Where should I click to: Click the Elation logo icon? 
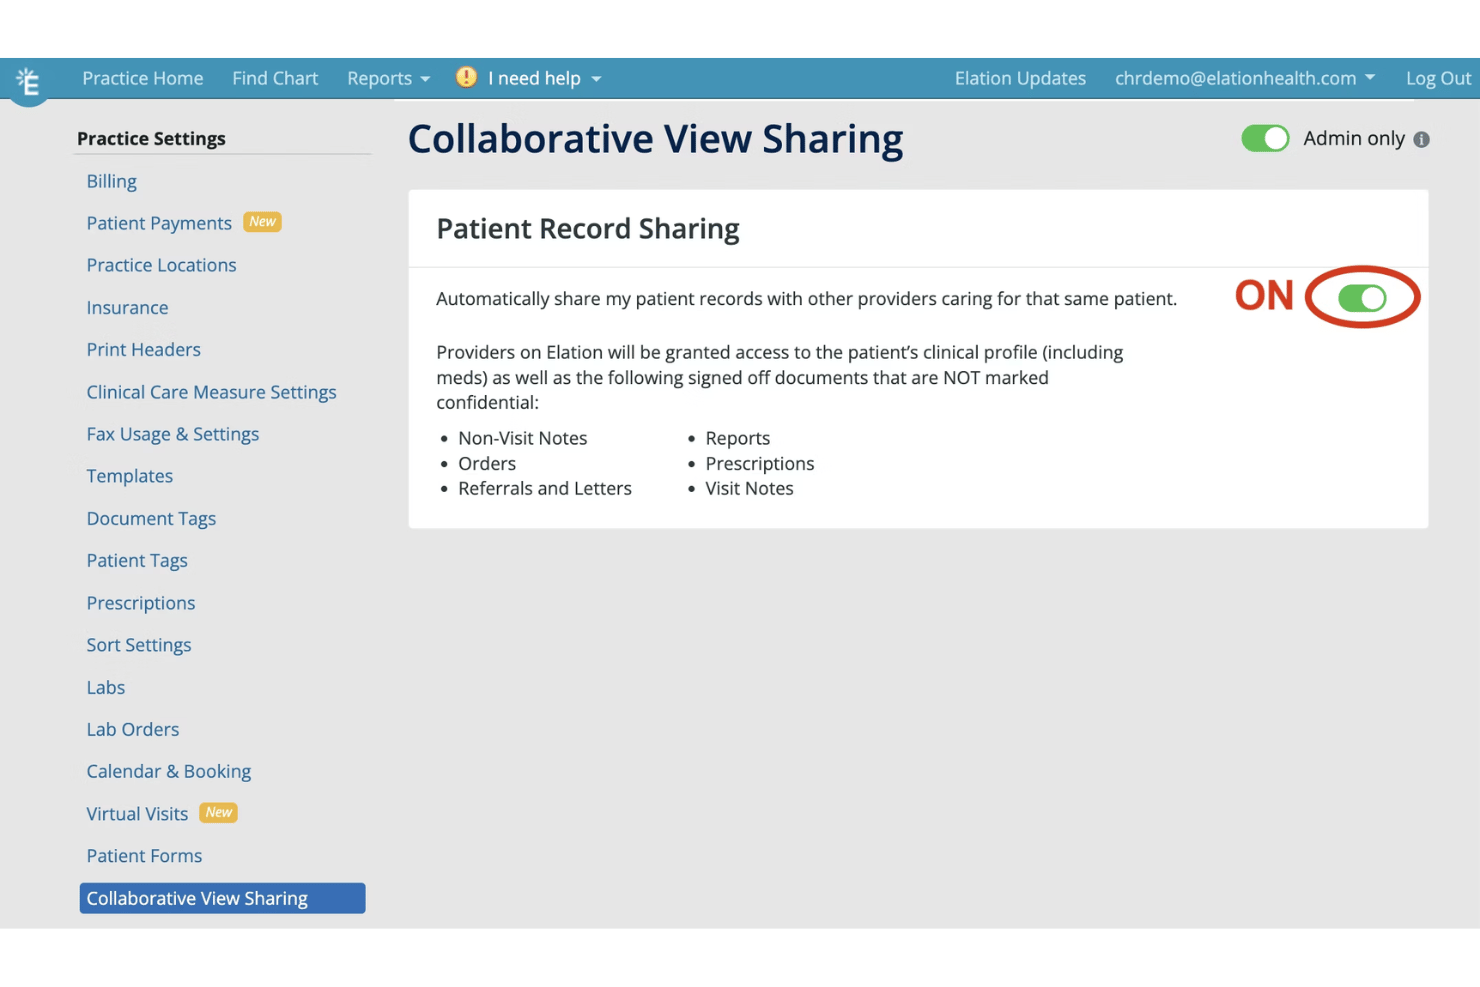click(28, 81)
